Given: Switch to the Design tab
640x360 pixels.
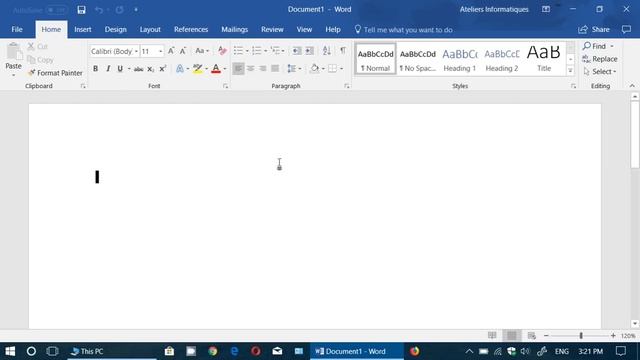Looking at the screenshot, I should click(116, 29).
